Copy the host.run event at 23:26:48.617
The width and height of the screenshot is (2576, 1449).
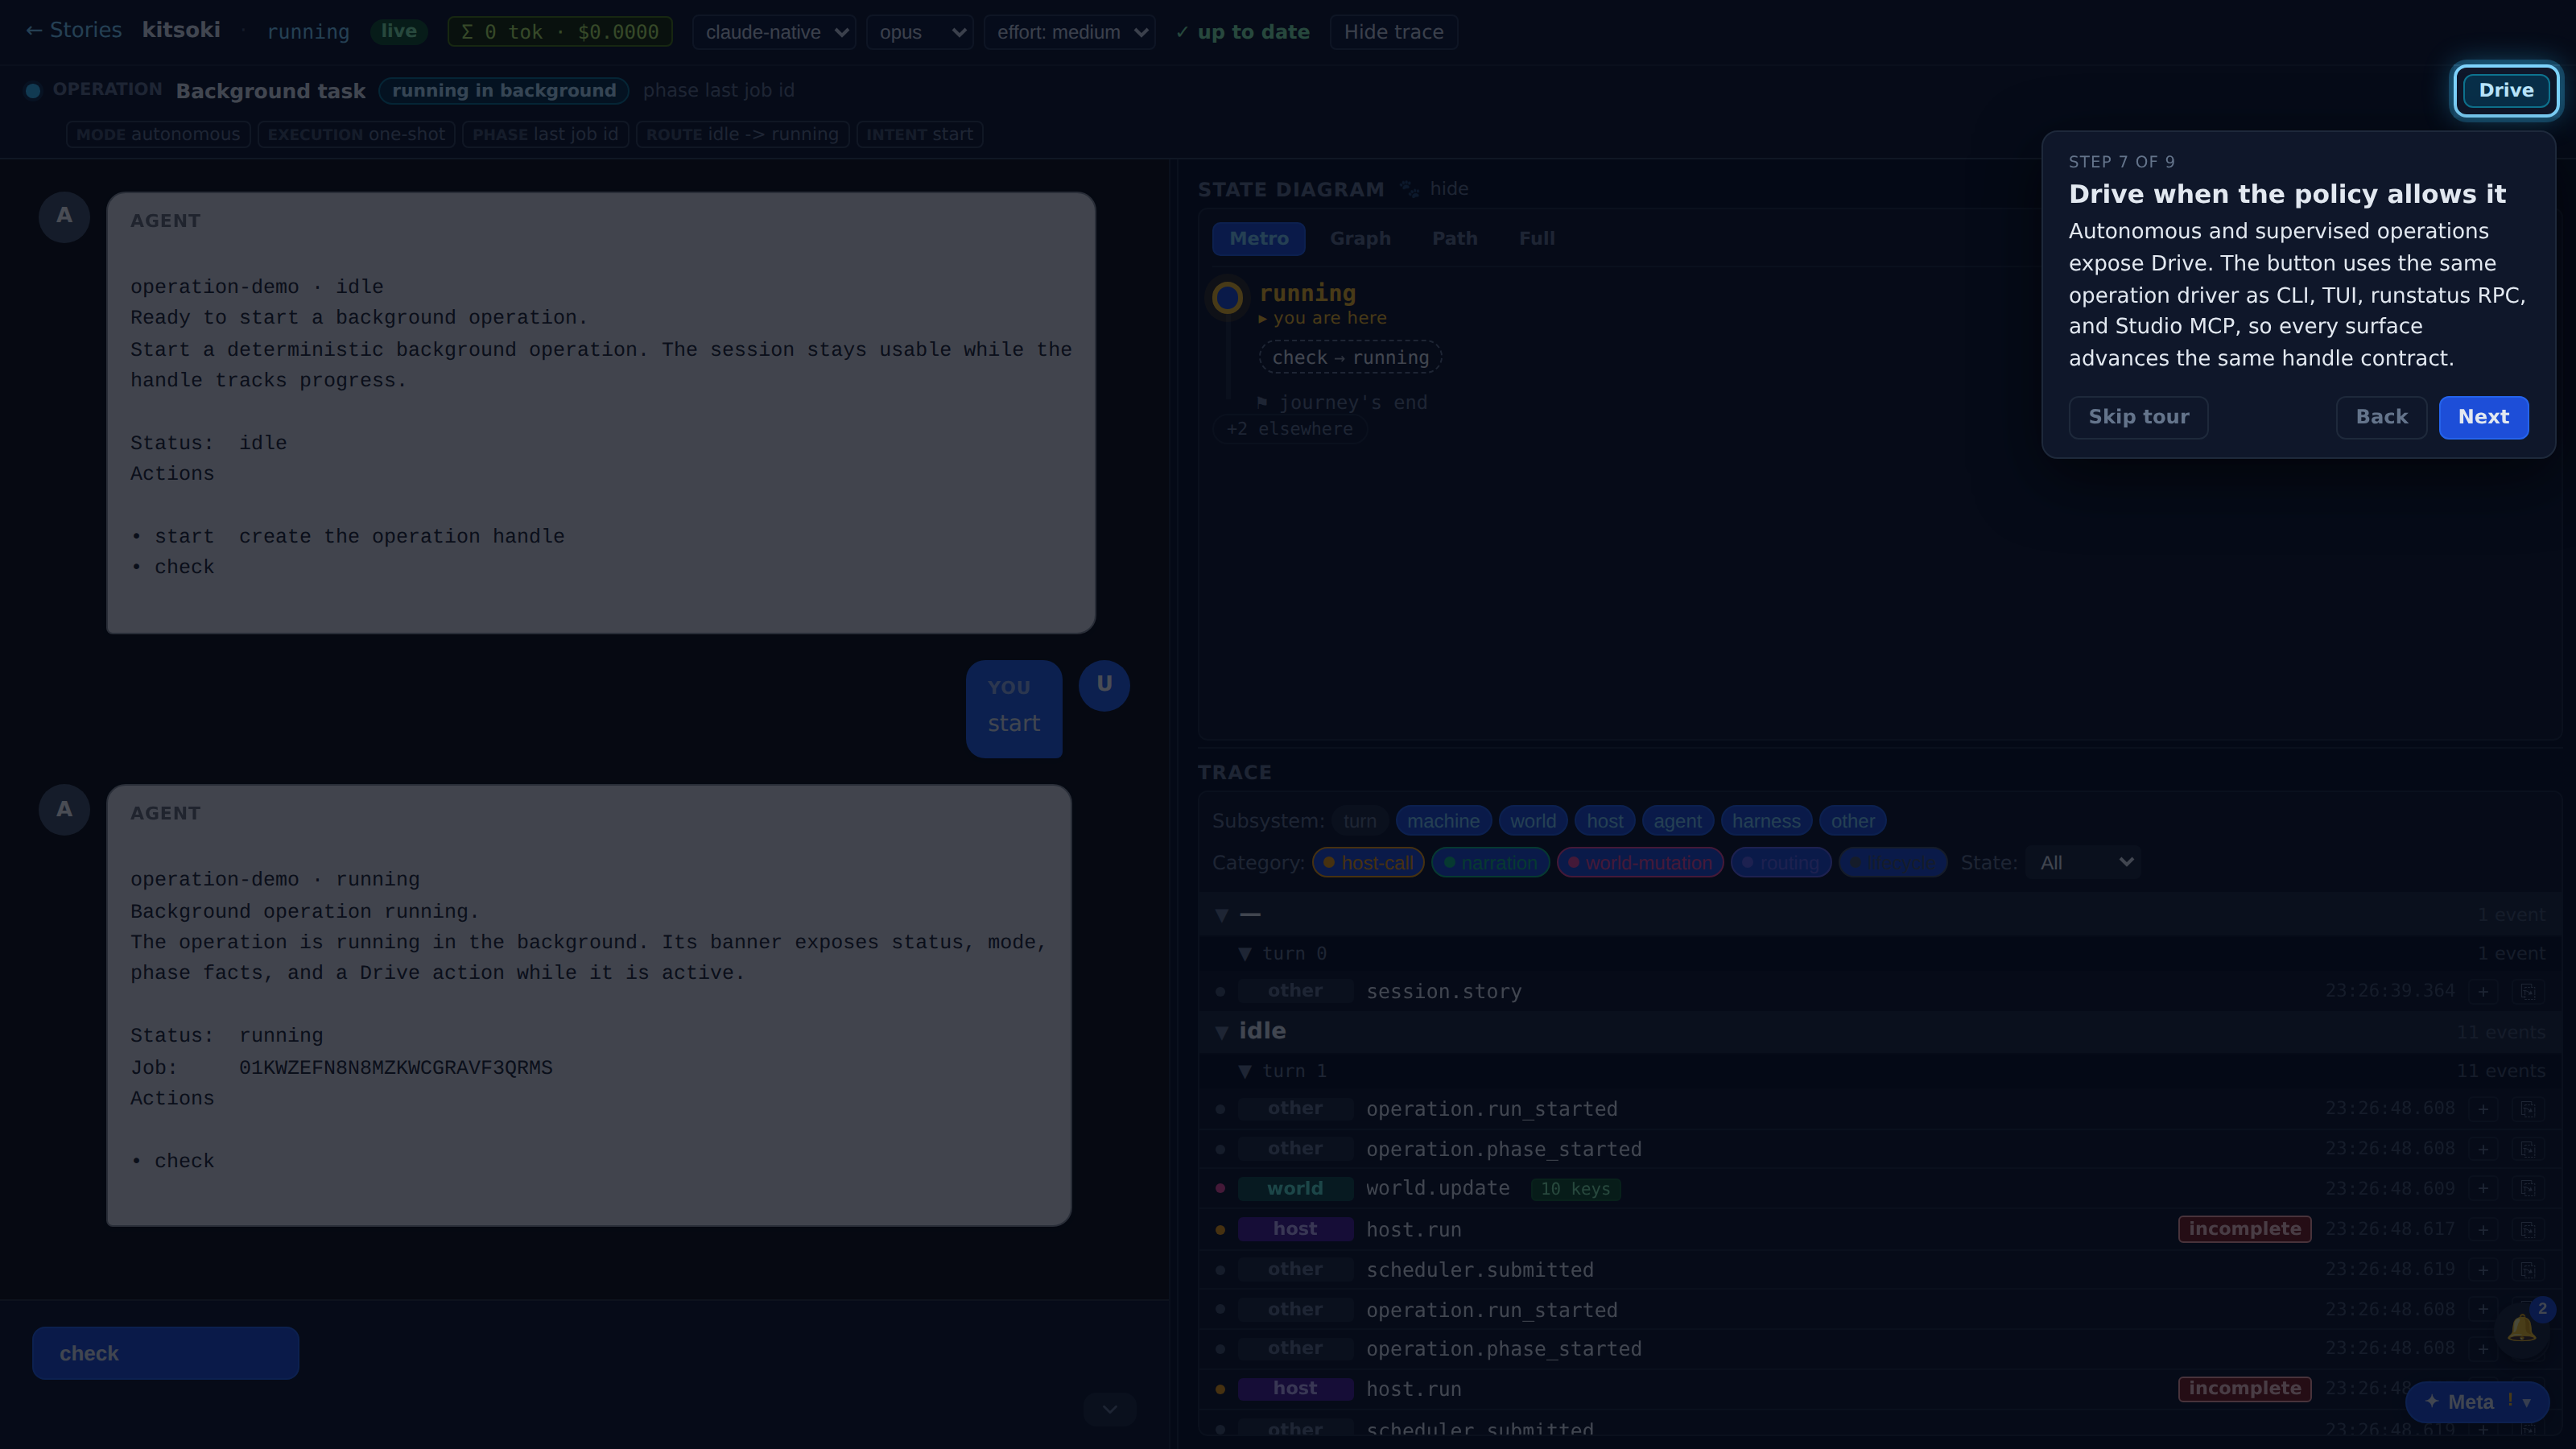2527,1229
